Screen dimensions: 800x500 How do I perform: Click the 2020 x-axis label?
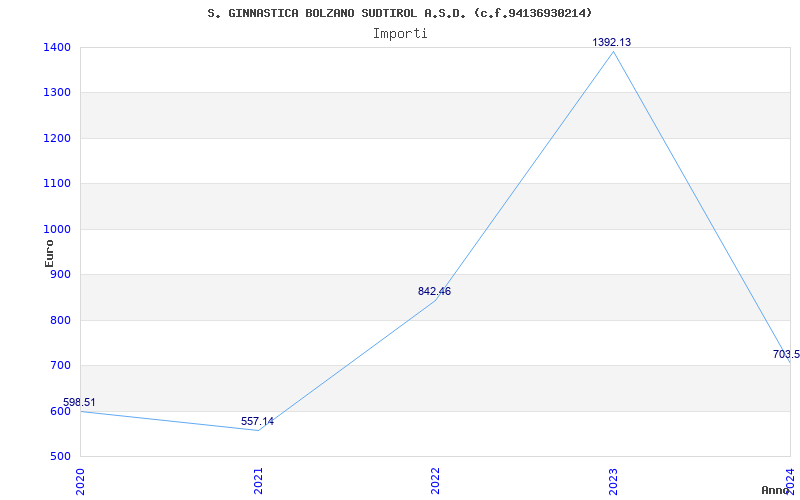pyautogui.click(x=80, y=481)
